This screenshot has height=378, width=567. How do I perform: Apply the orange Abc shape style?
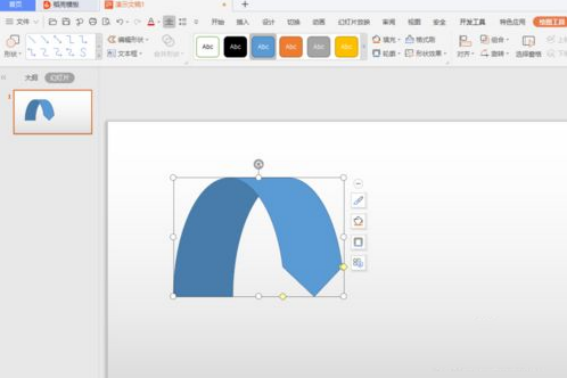[291, 47]
